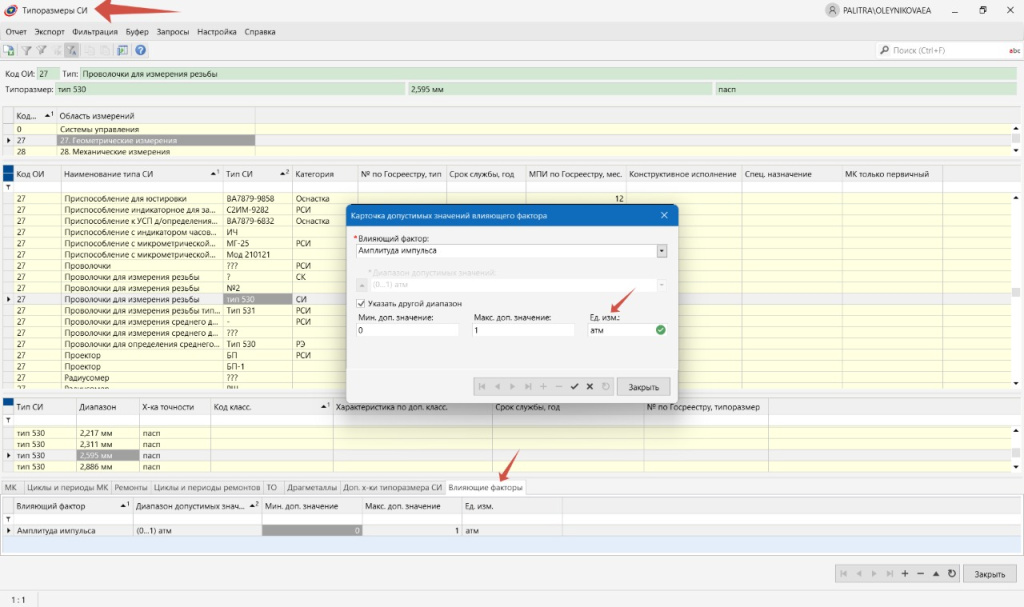
Task: Click first-record icon in bottom navigator
Action: point(843,574)
